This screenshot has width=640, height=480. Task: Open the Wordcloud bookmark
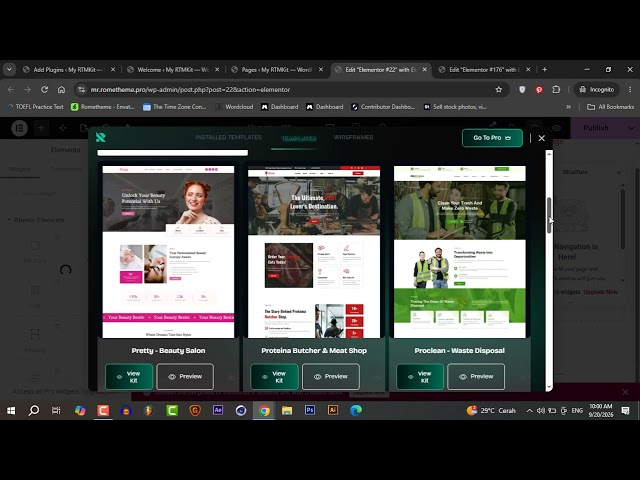pyautogui.click(x=235, y=107)
